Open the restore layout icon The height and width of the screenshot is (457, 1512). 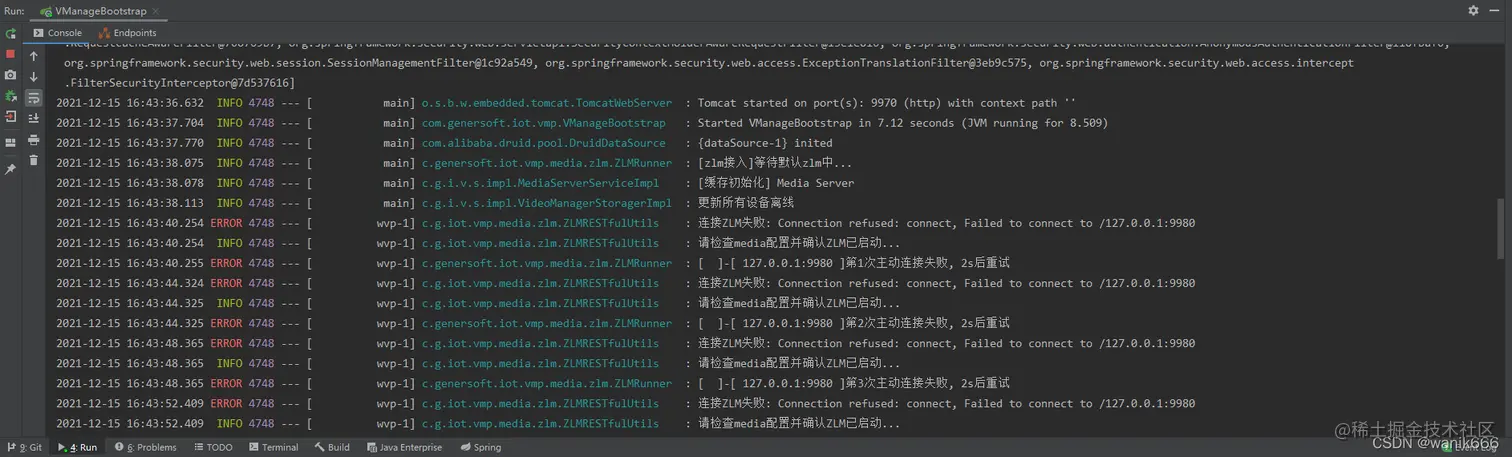coord(10,143)
